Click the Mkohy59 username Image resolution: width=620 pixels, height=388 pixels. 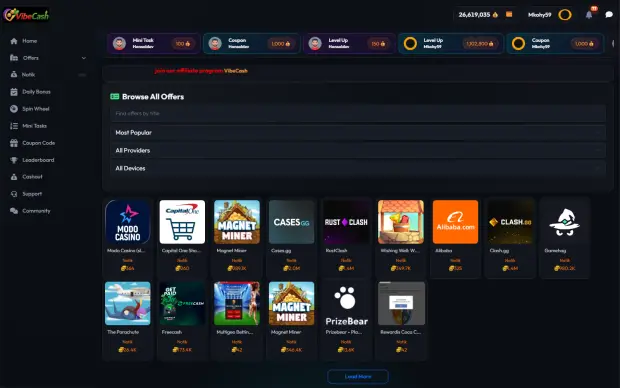(539, 15)
